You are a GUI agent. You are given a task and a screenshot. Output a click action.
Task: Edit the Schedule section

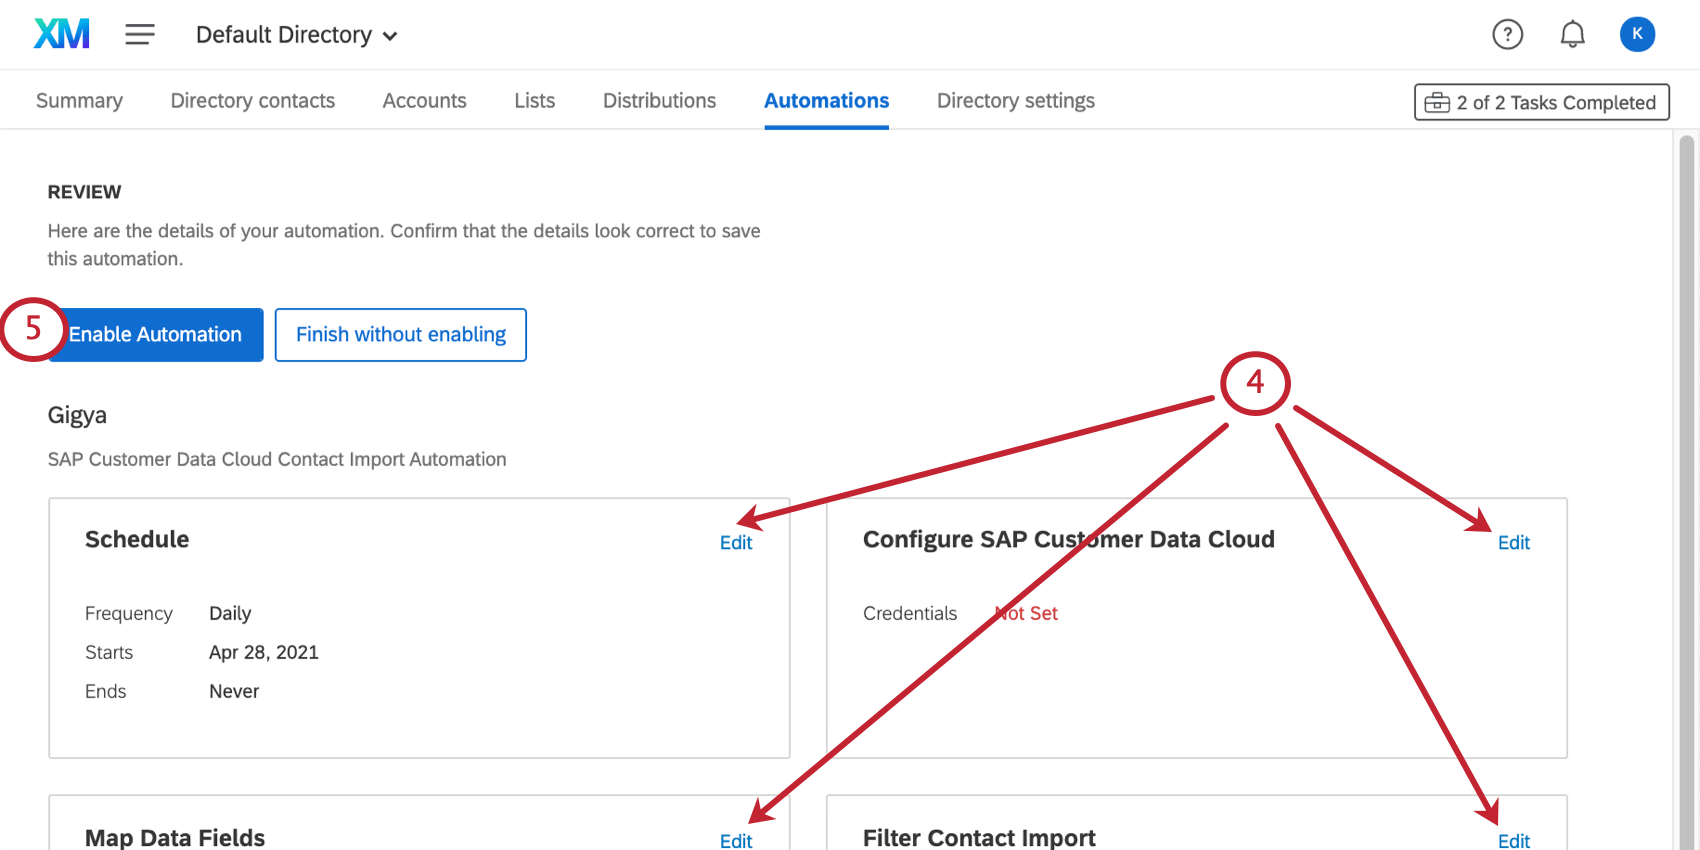(x=736, y=542)
